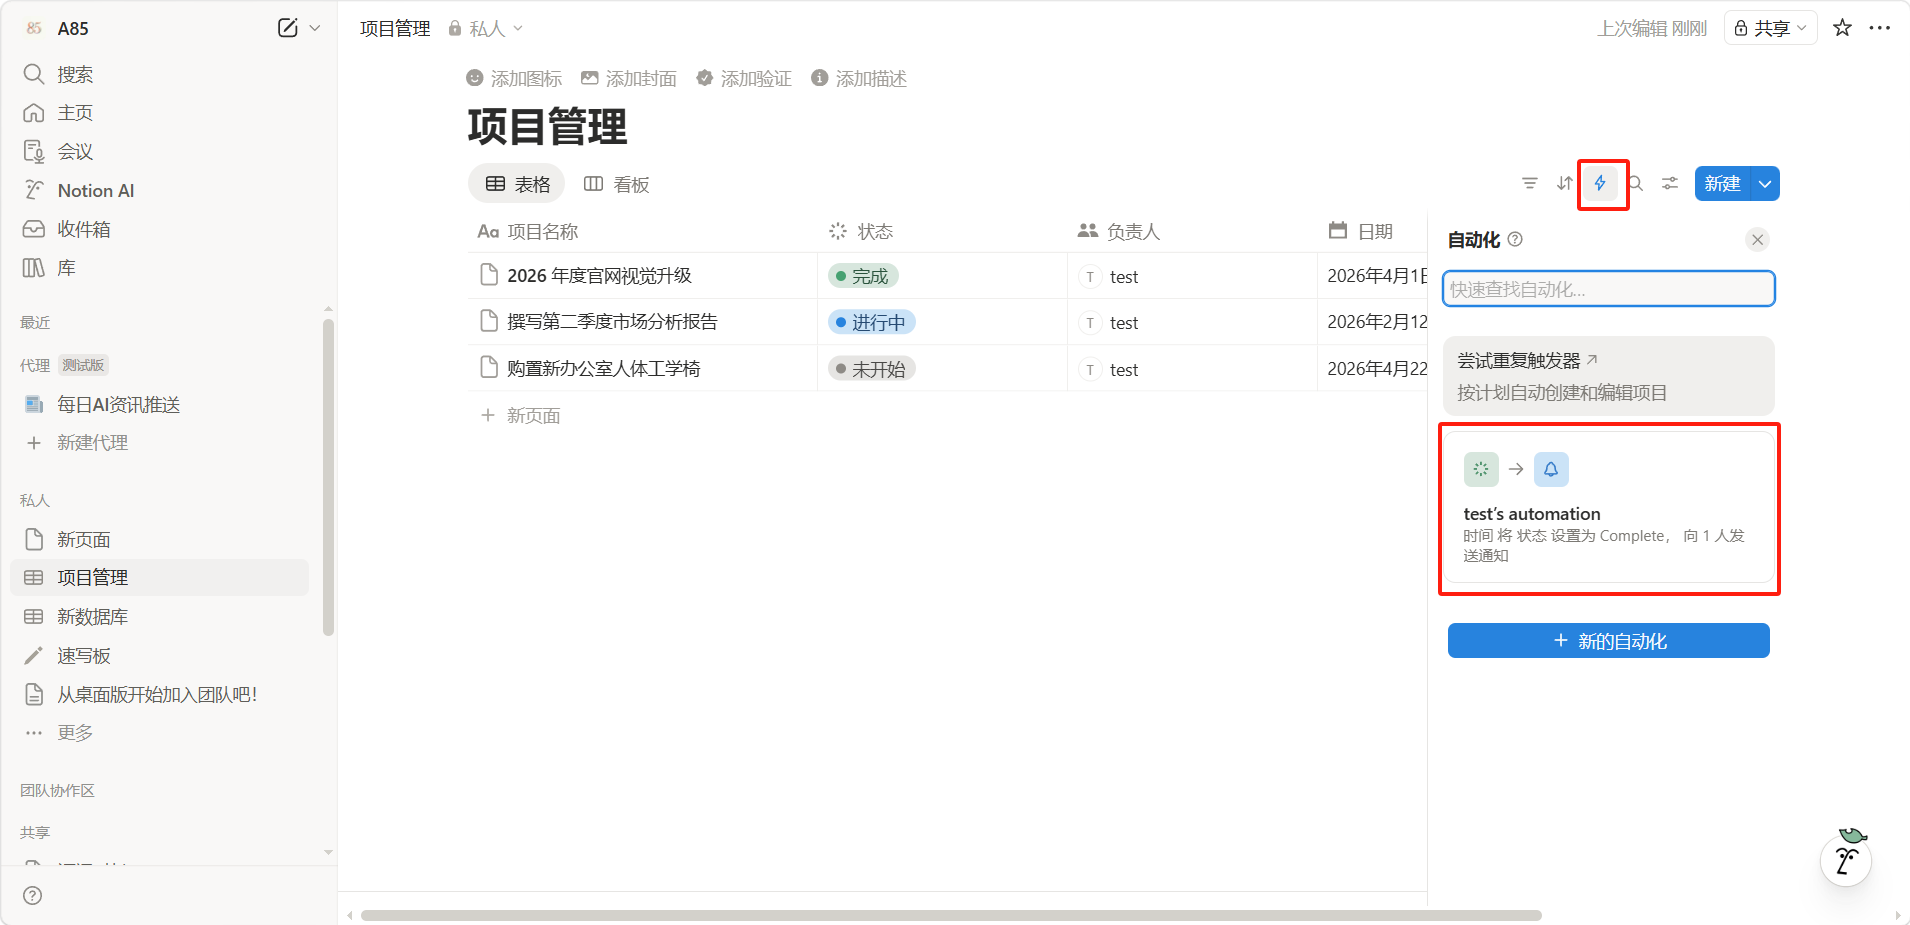Click the 新的自动化 button
This screenshot has height=925, width=1910.
(1608, 641)
